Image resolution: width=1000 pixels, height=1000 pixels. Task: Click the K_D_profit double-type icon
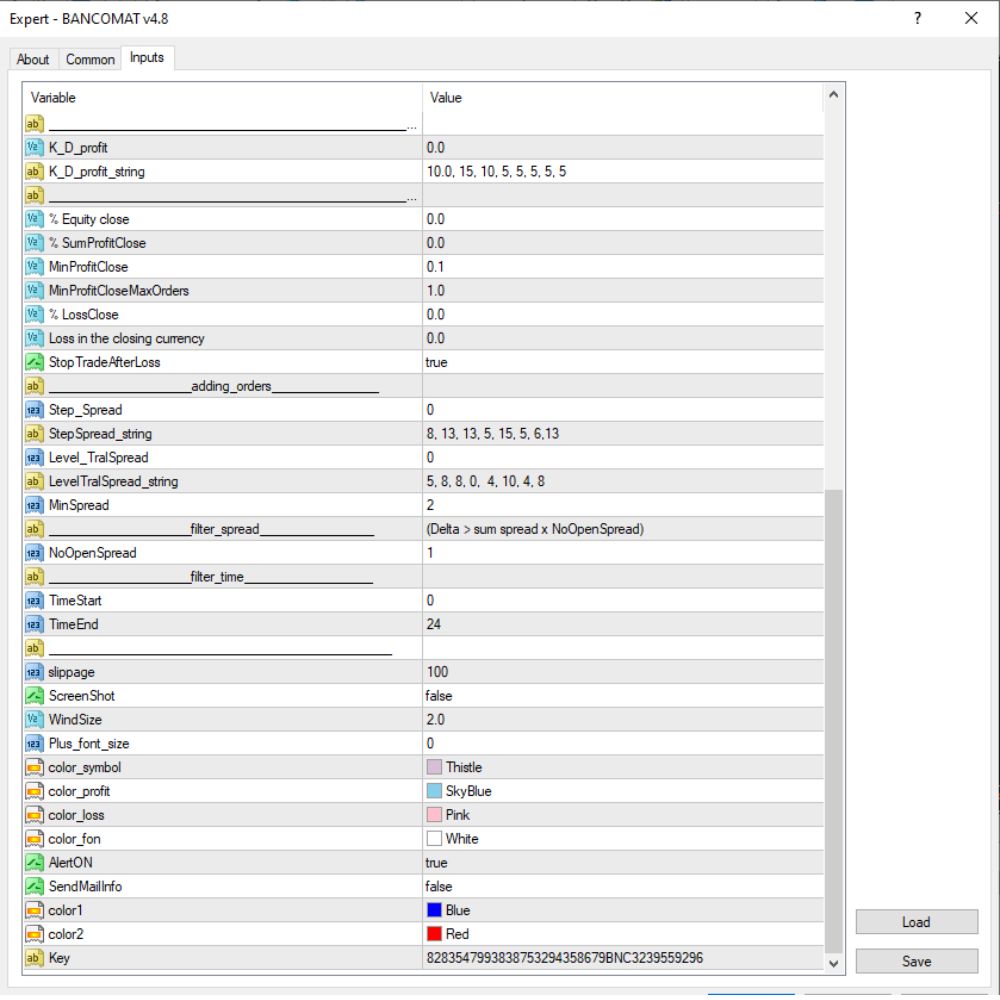click(x=34, y=147)
